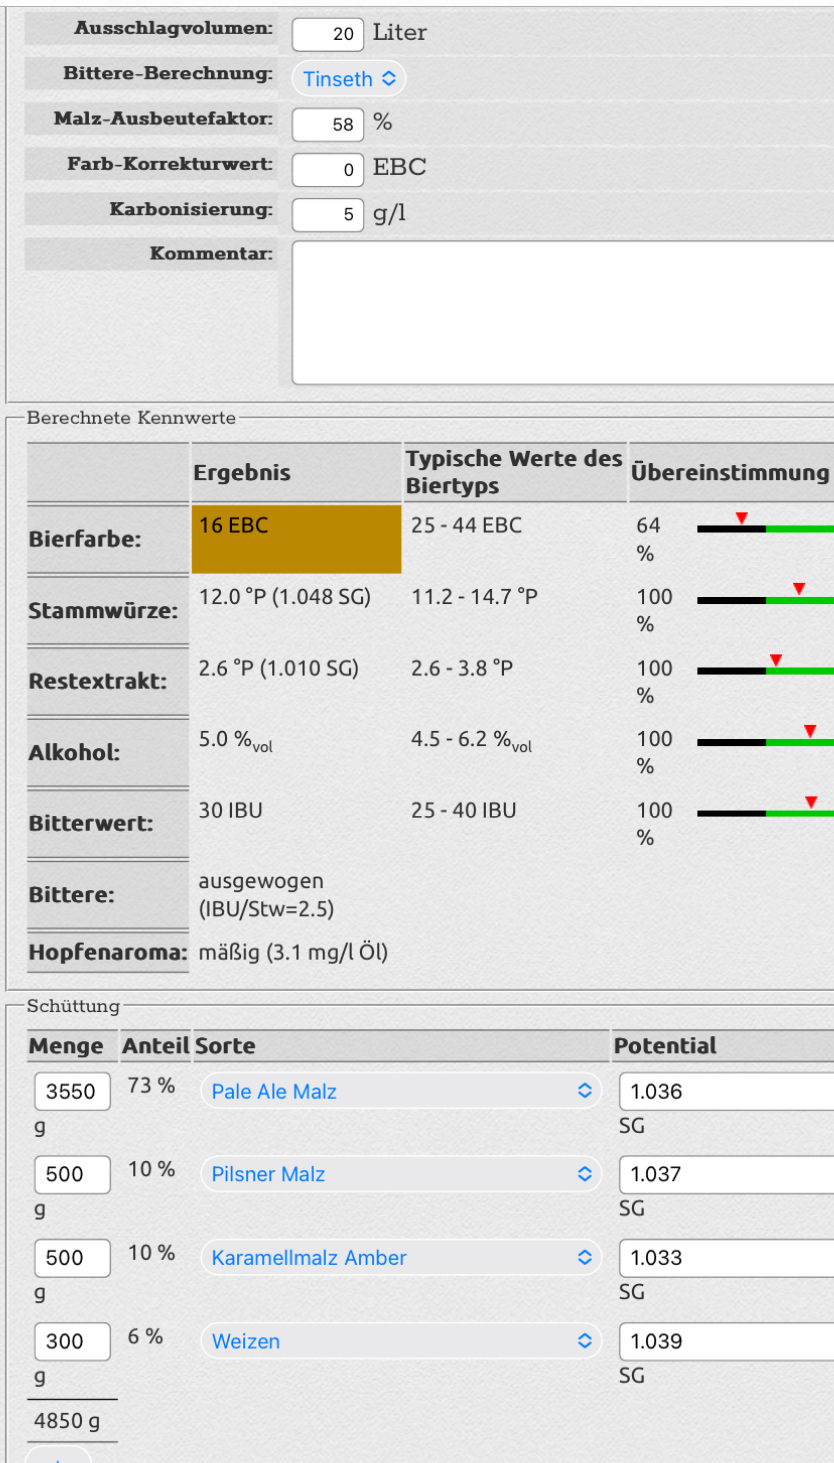
Task: Click inside the Kommentar text area
Action: point(562,312)
